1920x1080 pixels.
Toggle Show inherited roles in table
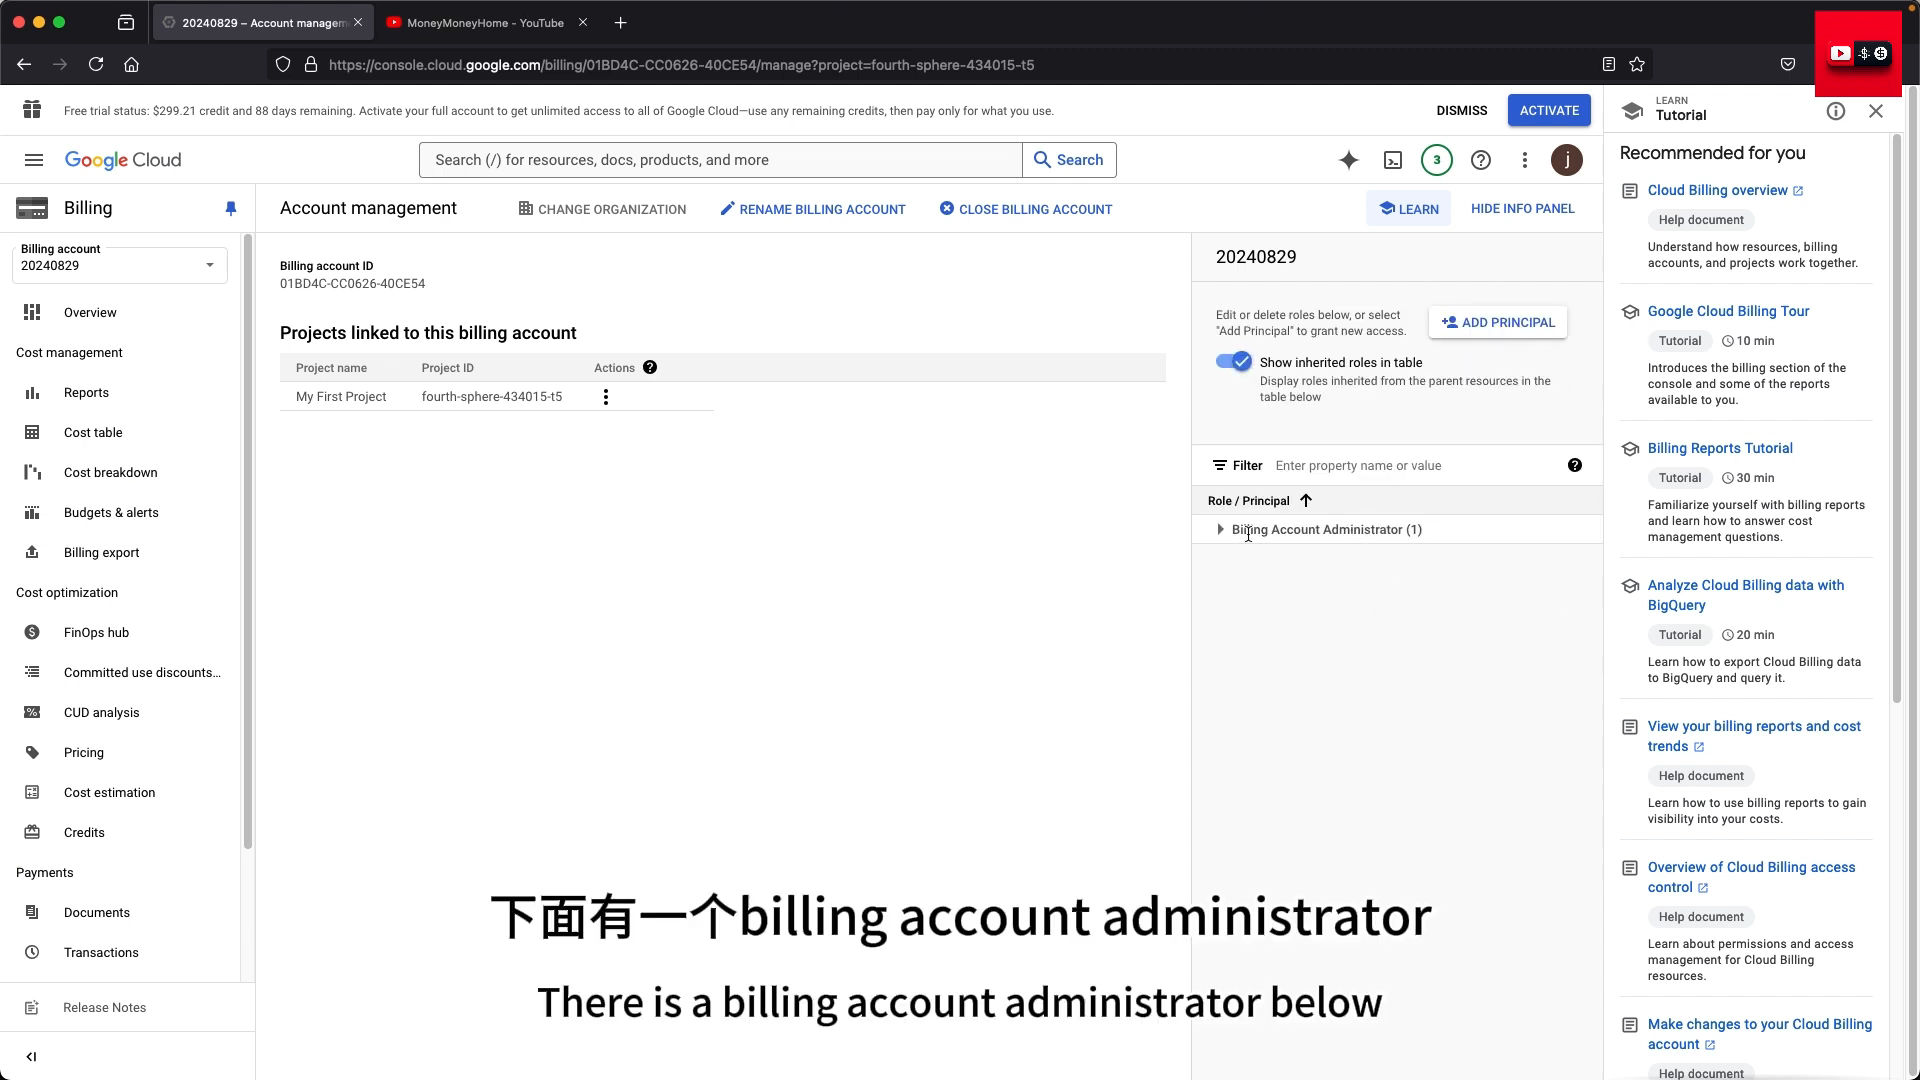1234,362
